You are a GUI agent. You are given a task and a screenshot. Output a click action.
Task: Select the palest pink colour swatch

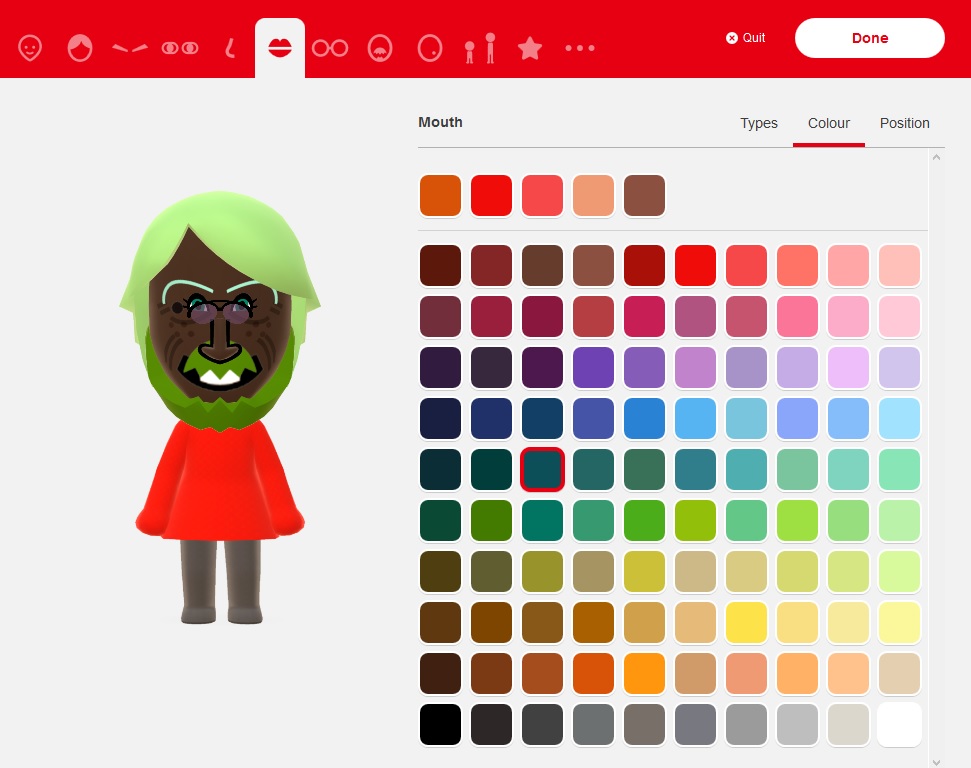pyautogui.click(x=899, y=316)
